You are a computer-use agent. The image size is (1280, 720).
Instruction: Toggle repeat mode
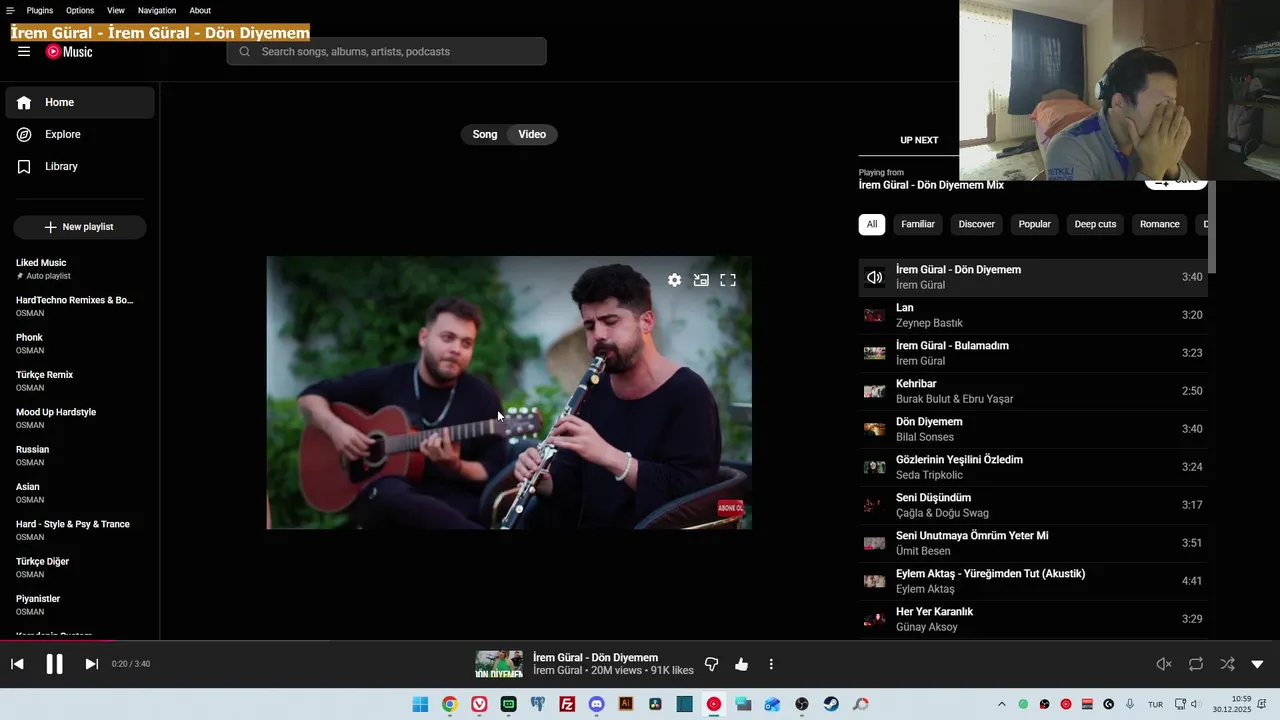pos(1196,664)
